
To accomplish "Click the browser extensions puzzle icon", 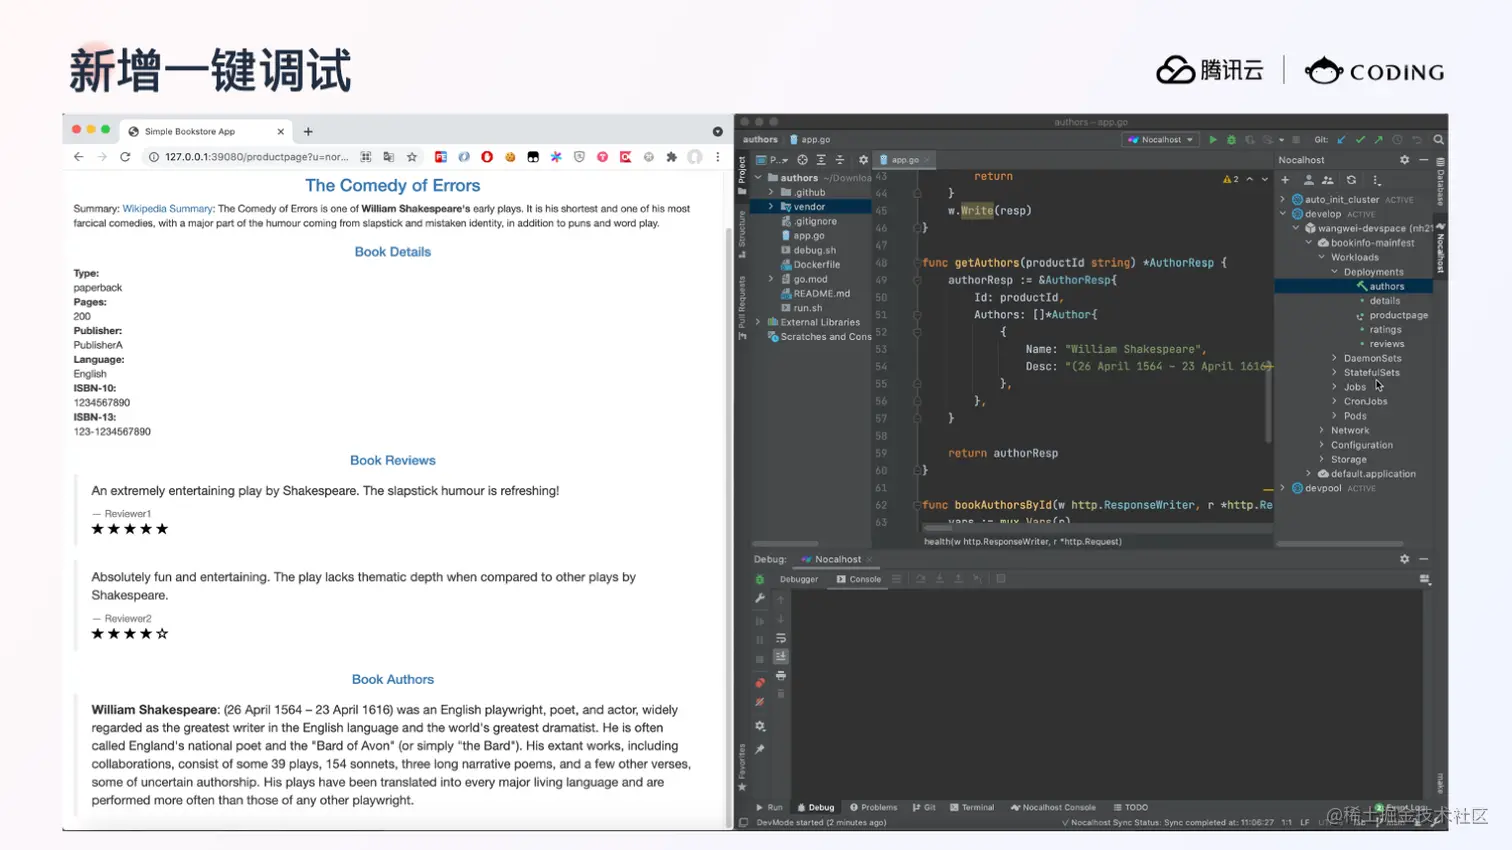I will click(x=672, y=157).
